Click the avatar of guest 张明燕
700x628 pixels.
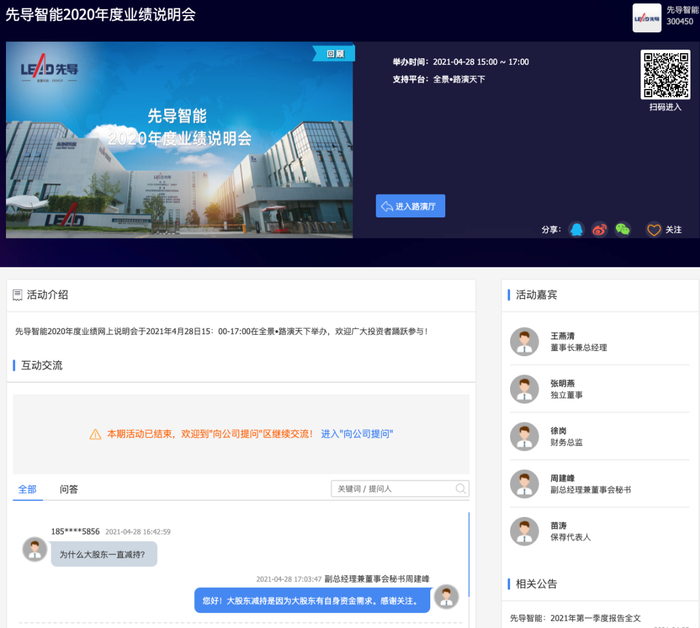(525, 389)
